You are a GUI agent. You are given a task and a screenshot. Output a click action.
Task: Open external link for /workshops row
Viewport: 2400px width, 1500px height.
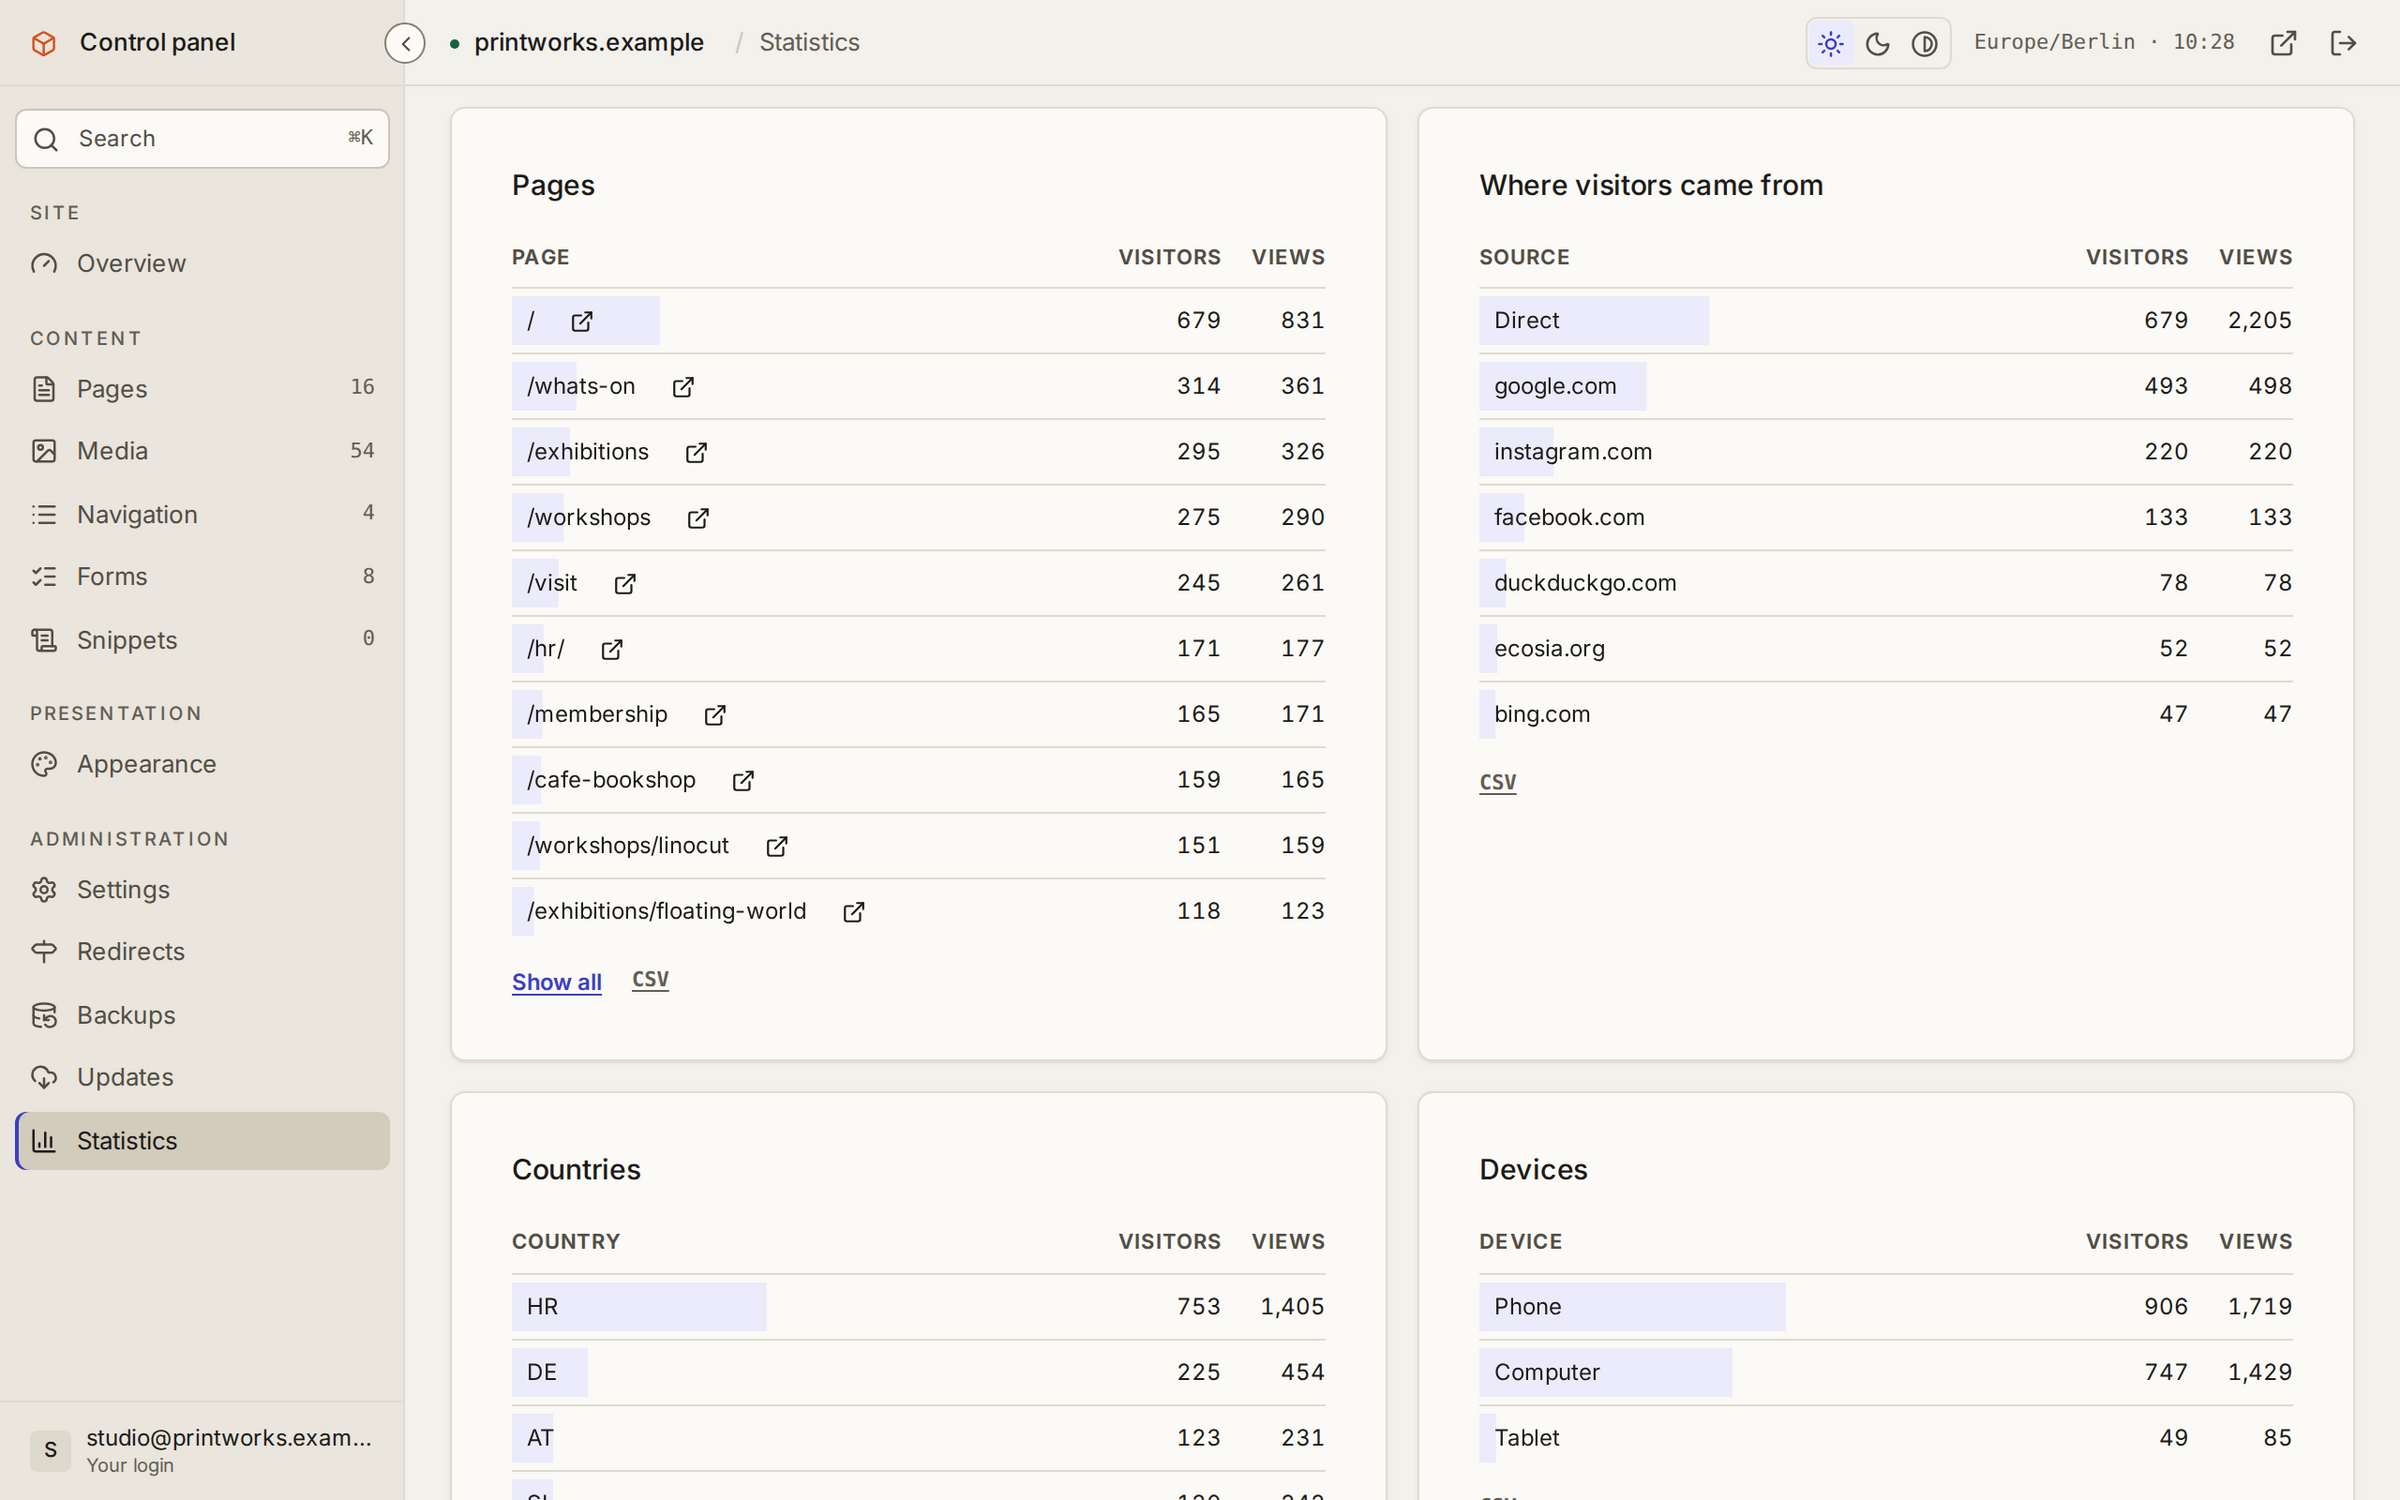pos(698,518)
